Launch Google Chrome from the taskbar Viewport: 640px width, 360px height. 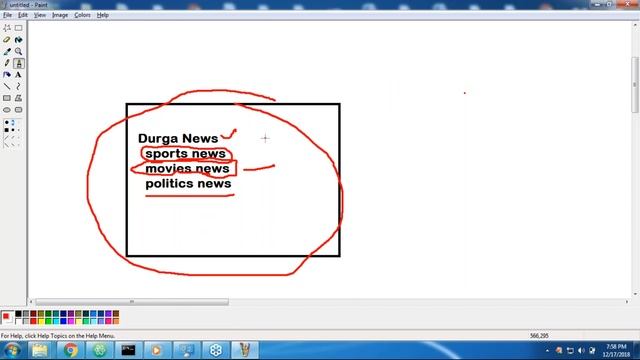[70, 350]
